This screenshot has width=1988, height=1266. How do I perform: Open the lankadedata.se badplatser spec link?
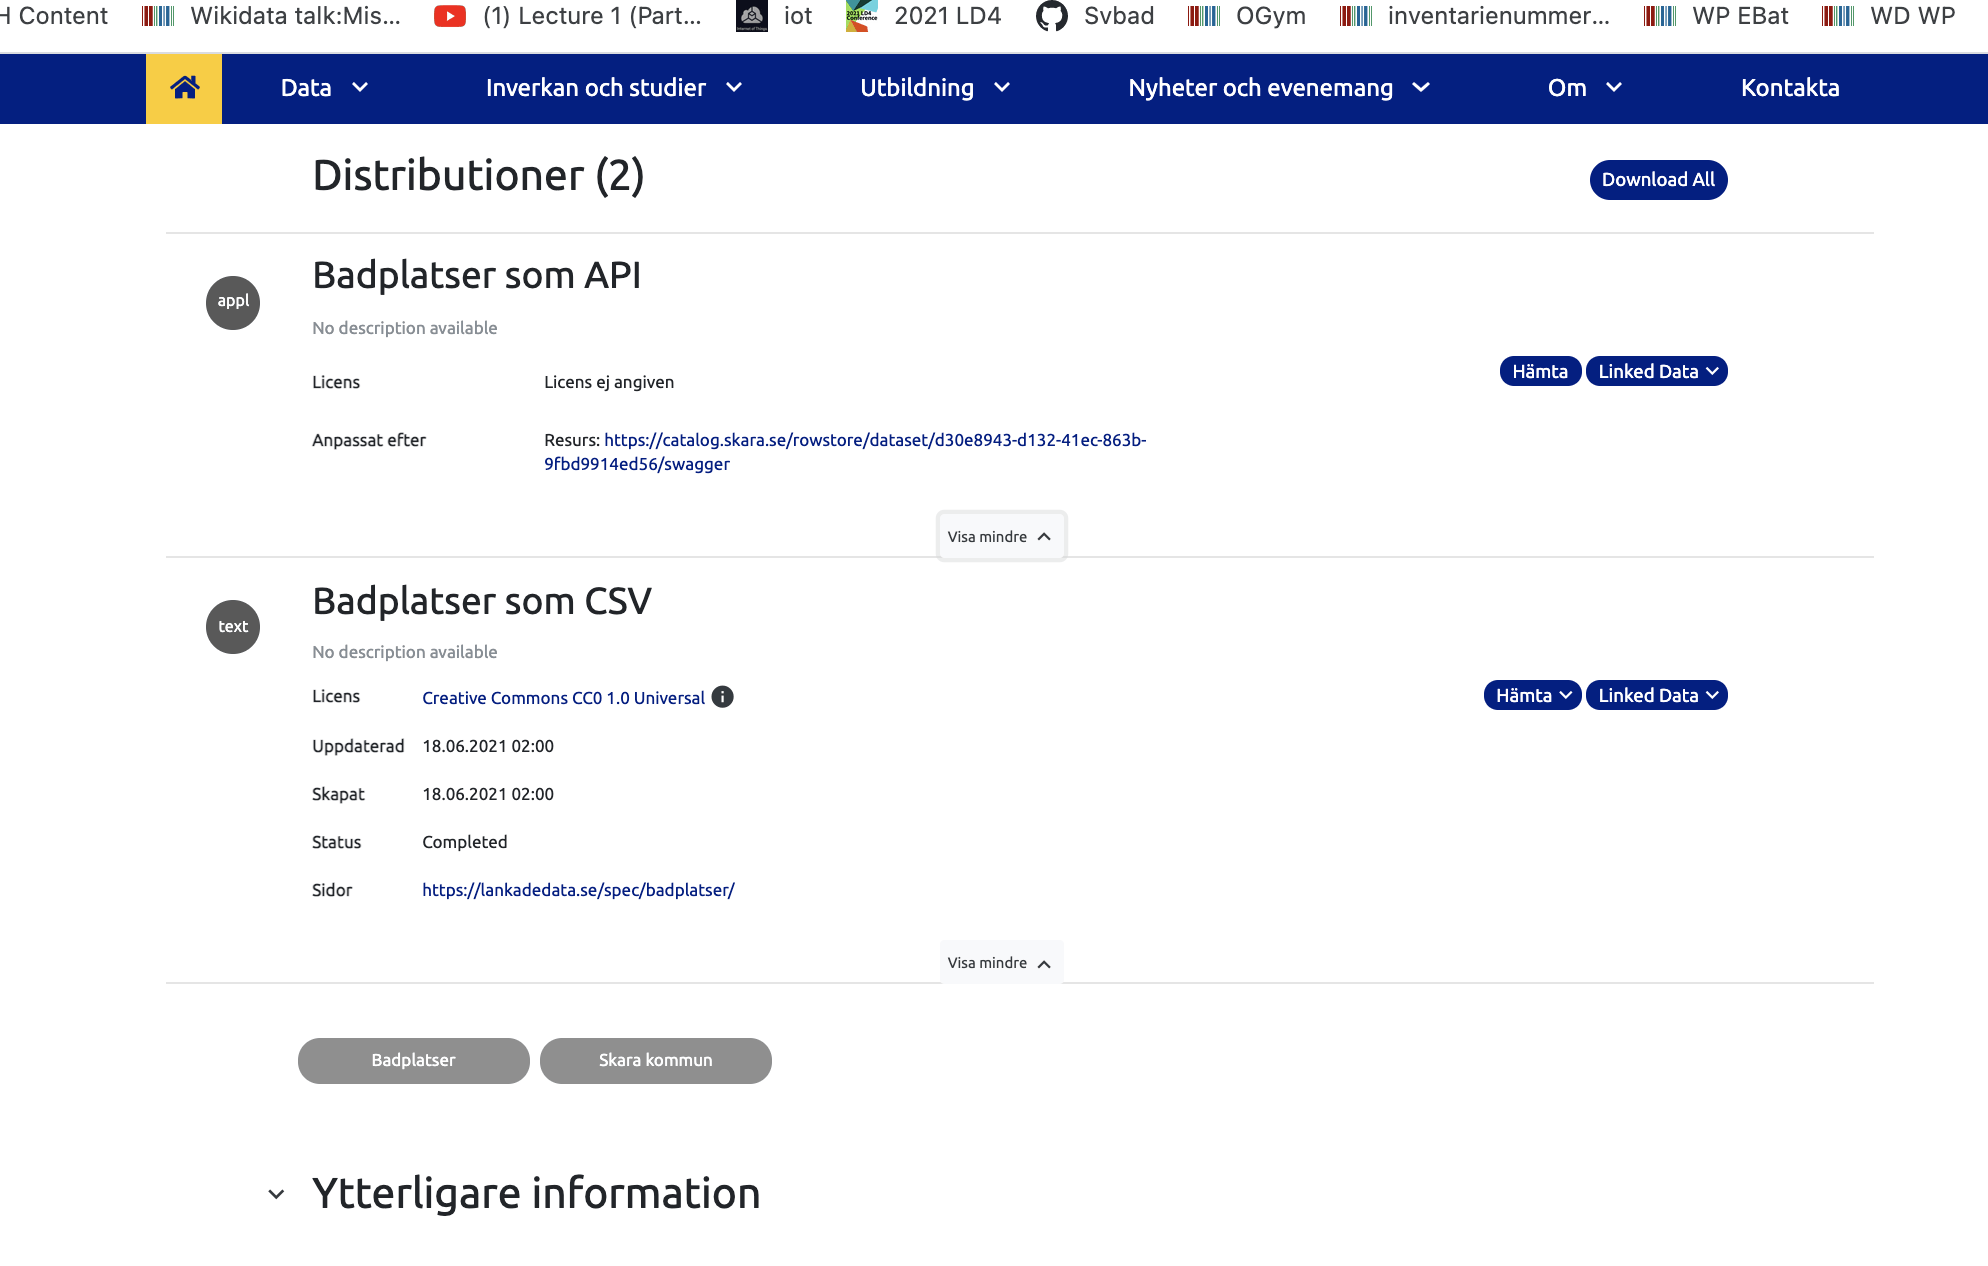click(x=578, y=890)
